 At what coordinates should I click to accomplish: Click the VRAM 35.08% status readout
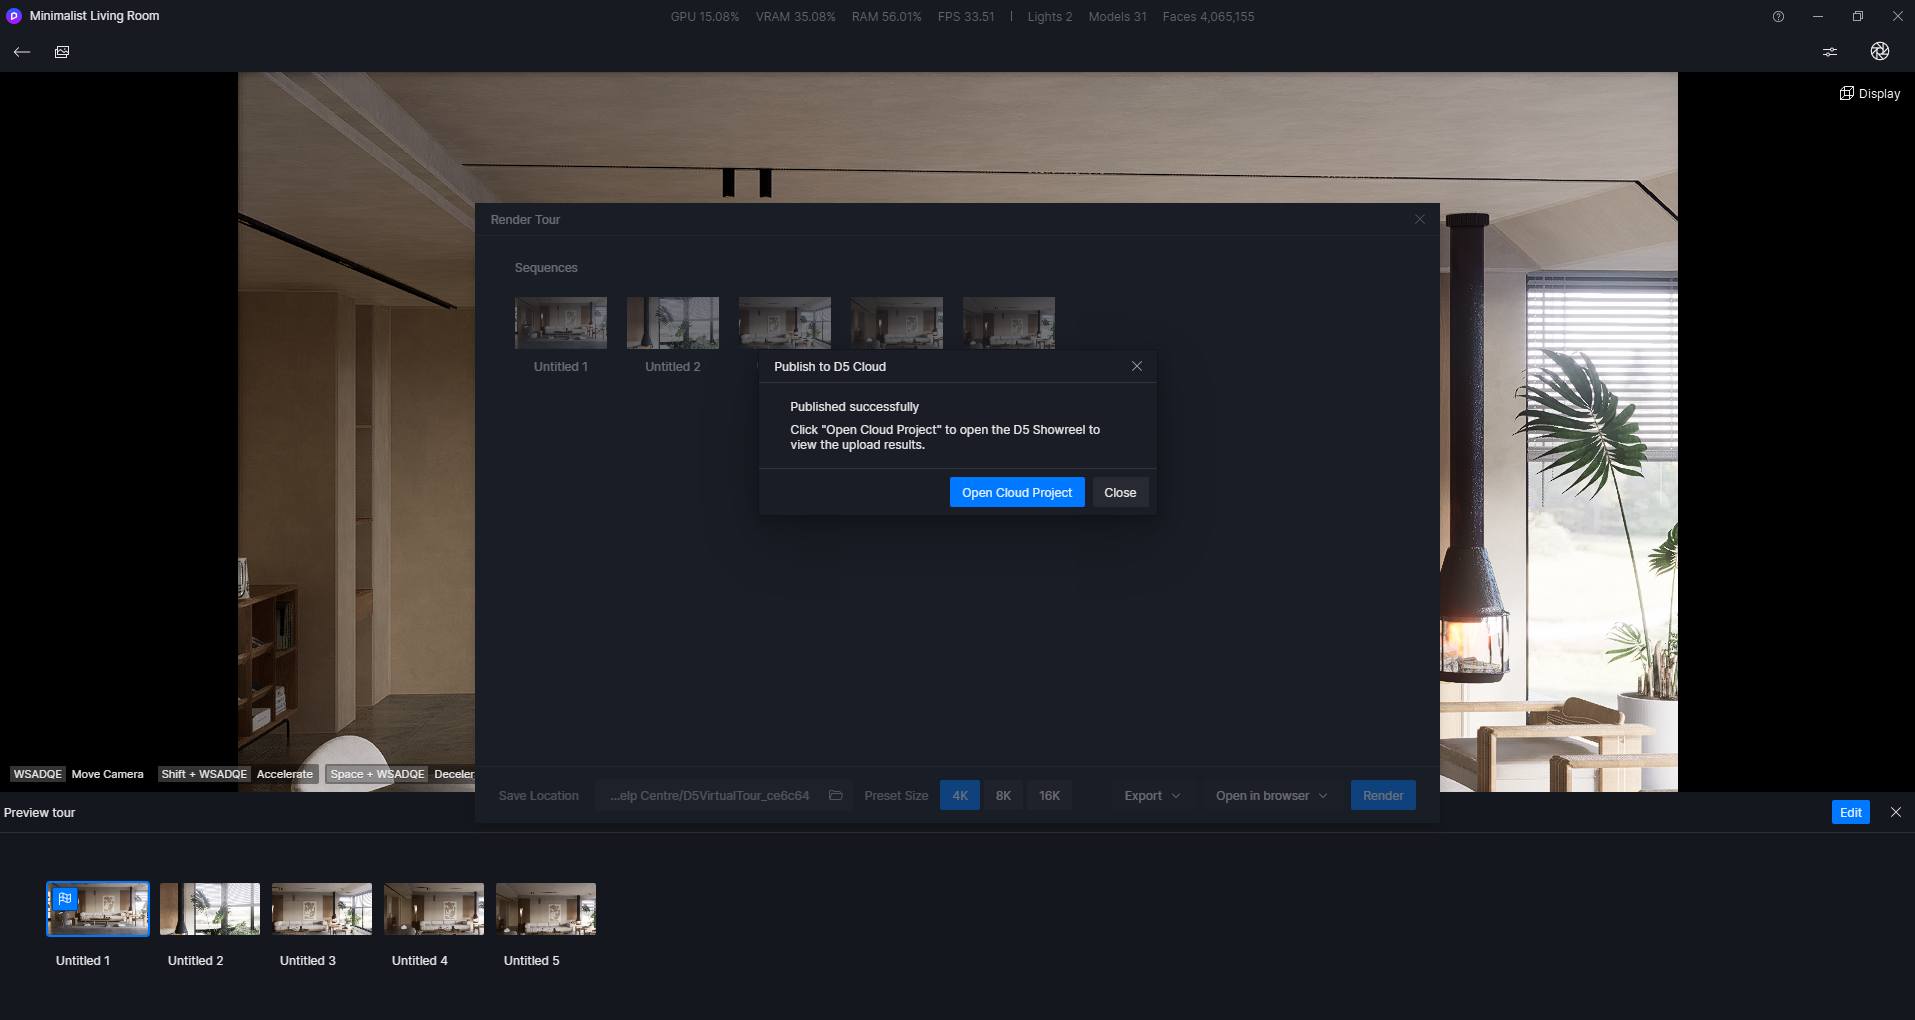(795, 16)
